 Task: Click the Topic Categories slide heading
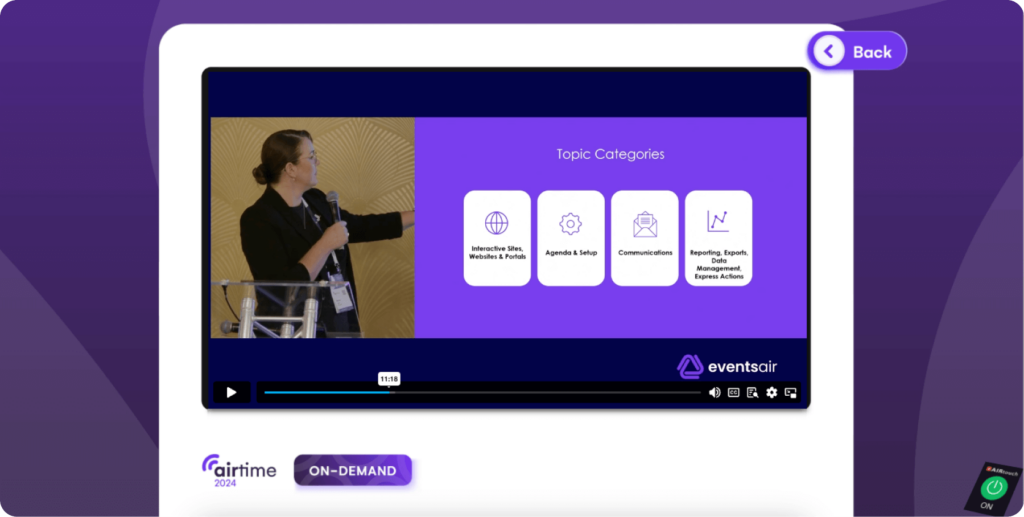[x=610, y=154]
